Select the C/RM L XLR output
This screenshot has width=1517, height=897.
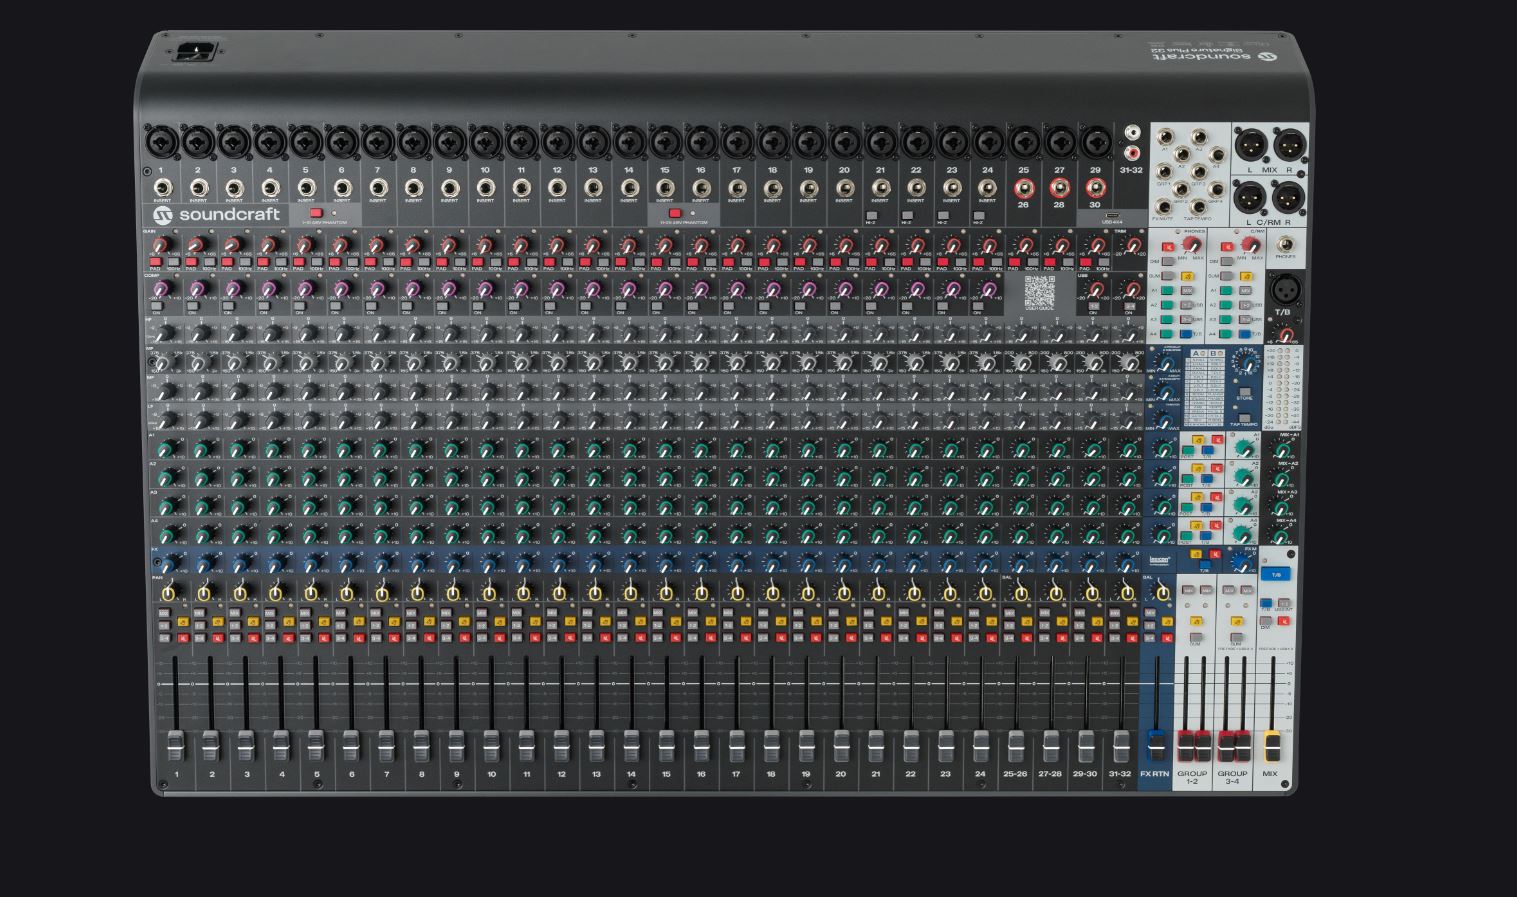[1249, 197]
